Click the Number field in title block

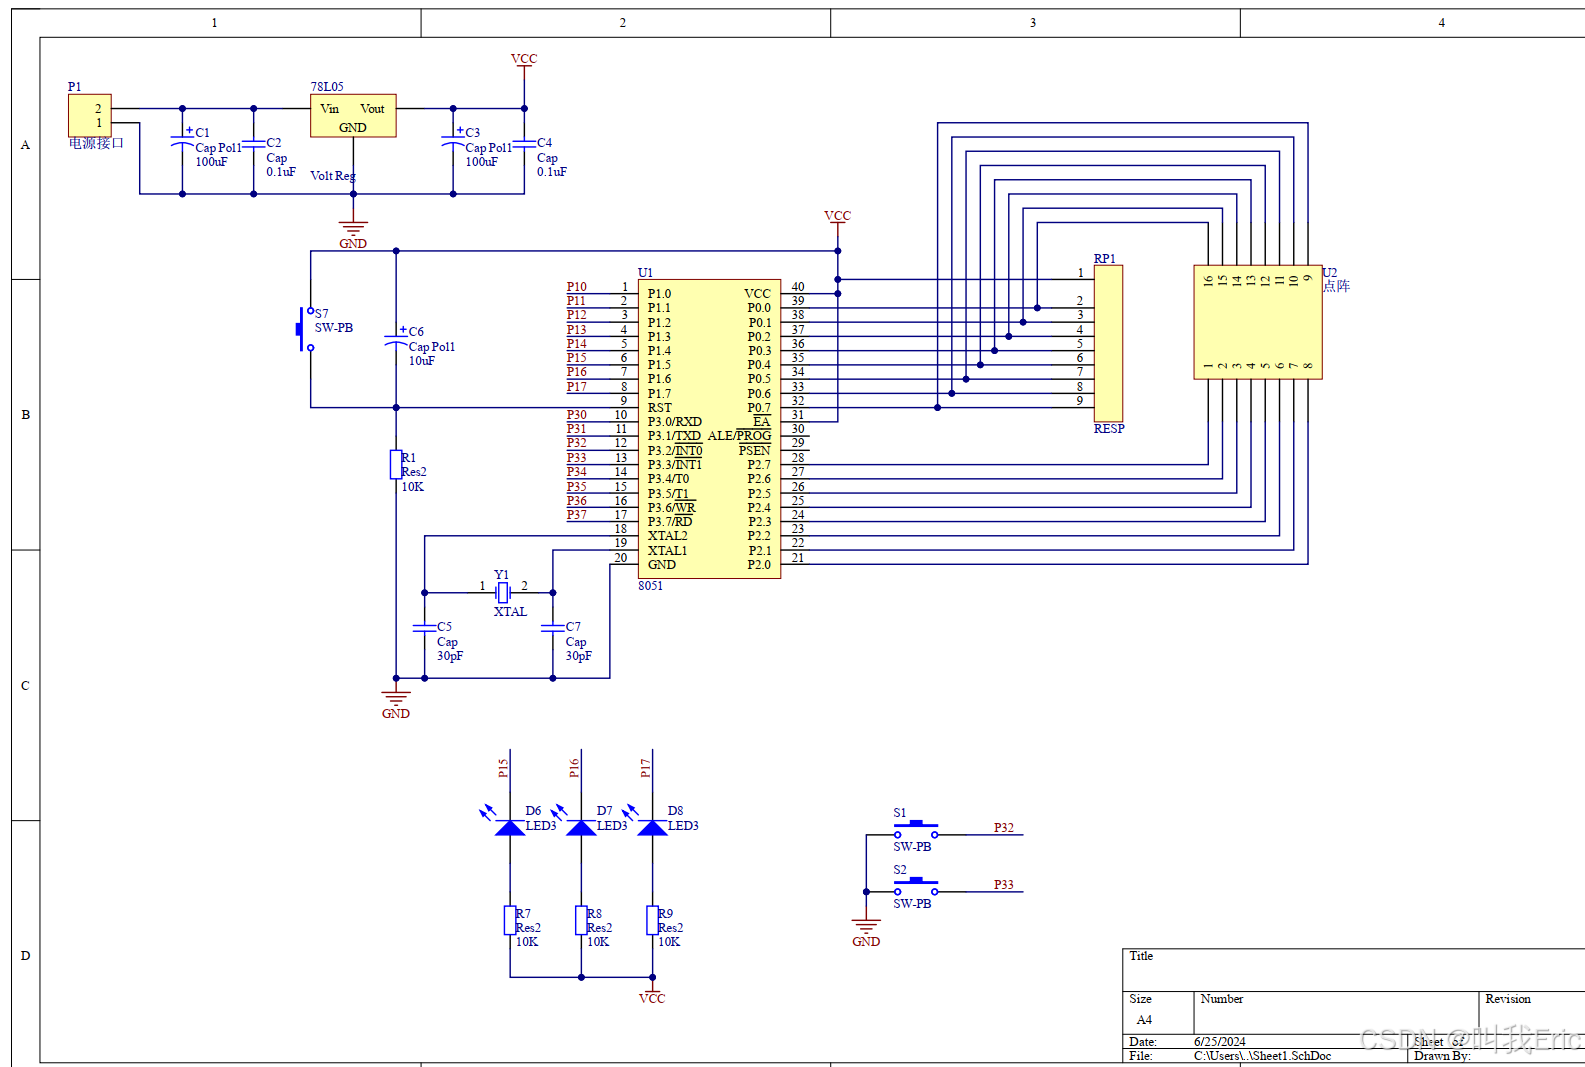(1336, 1013)
